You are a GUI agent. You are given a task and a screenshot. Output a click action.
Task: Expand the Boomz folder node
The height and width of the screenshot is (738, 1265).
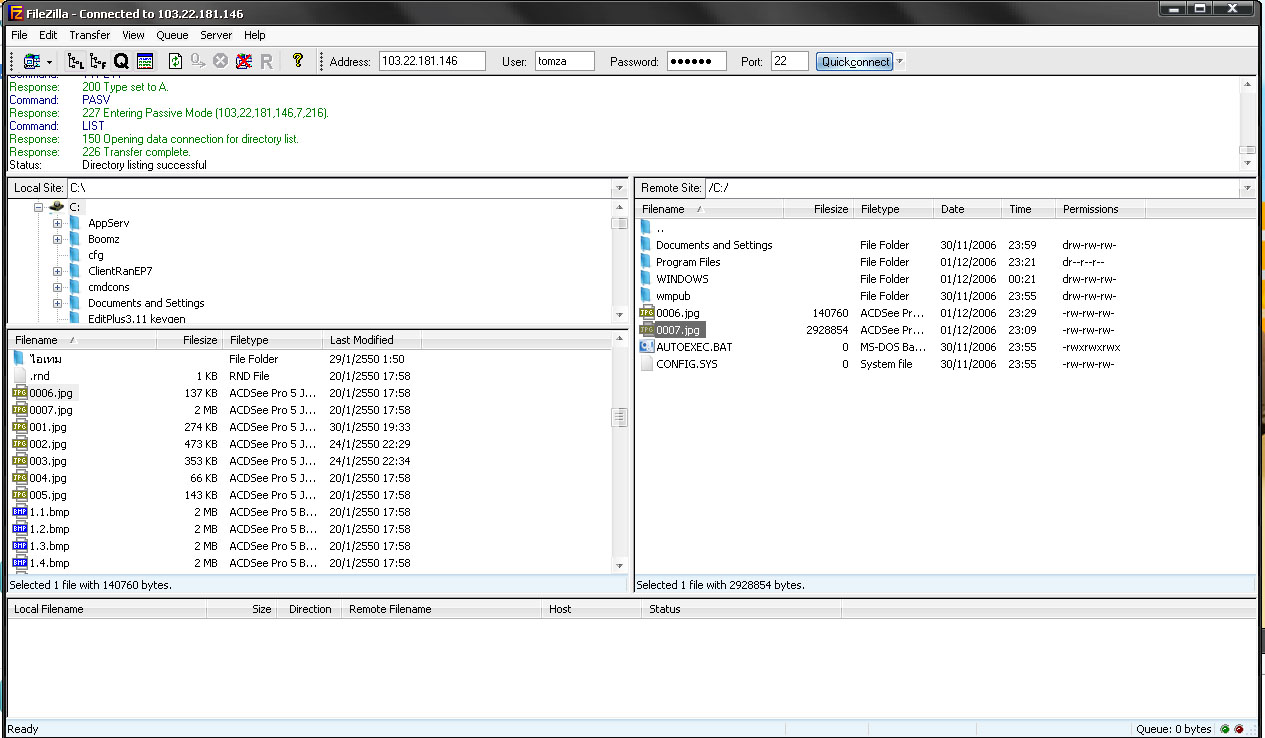58,239
